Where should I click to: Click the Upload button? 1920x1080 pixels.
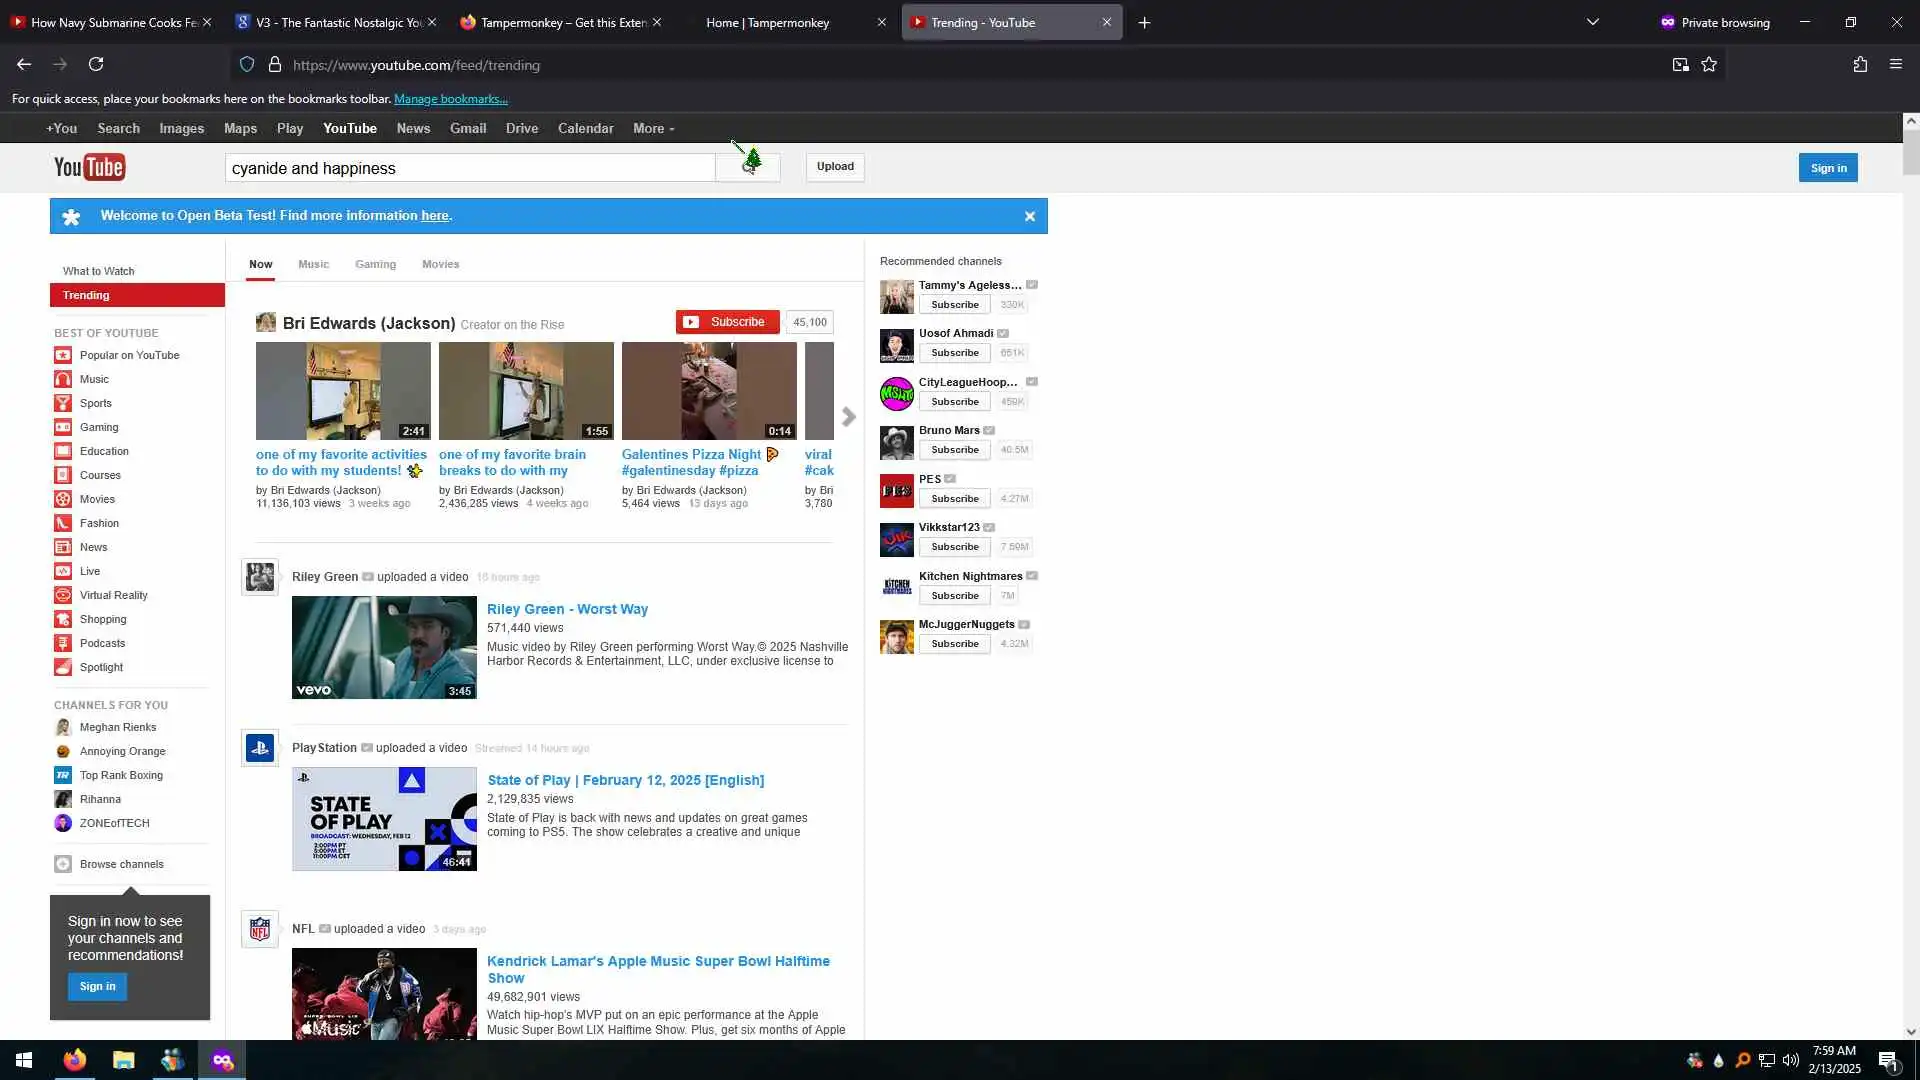835,167
